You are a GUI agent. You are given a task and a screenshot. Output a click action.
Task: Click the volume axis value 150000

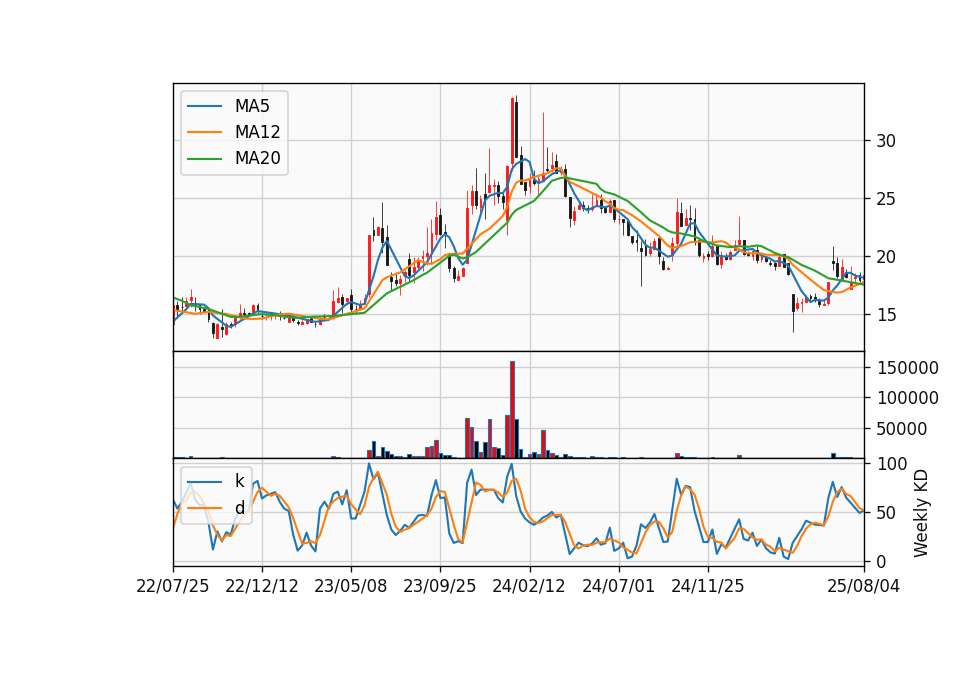(x=907, y=368)
